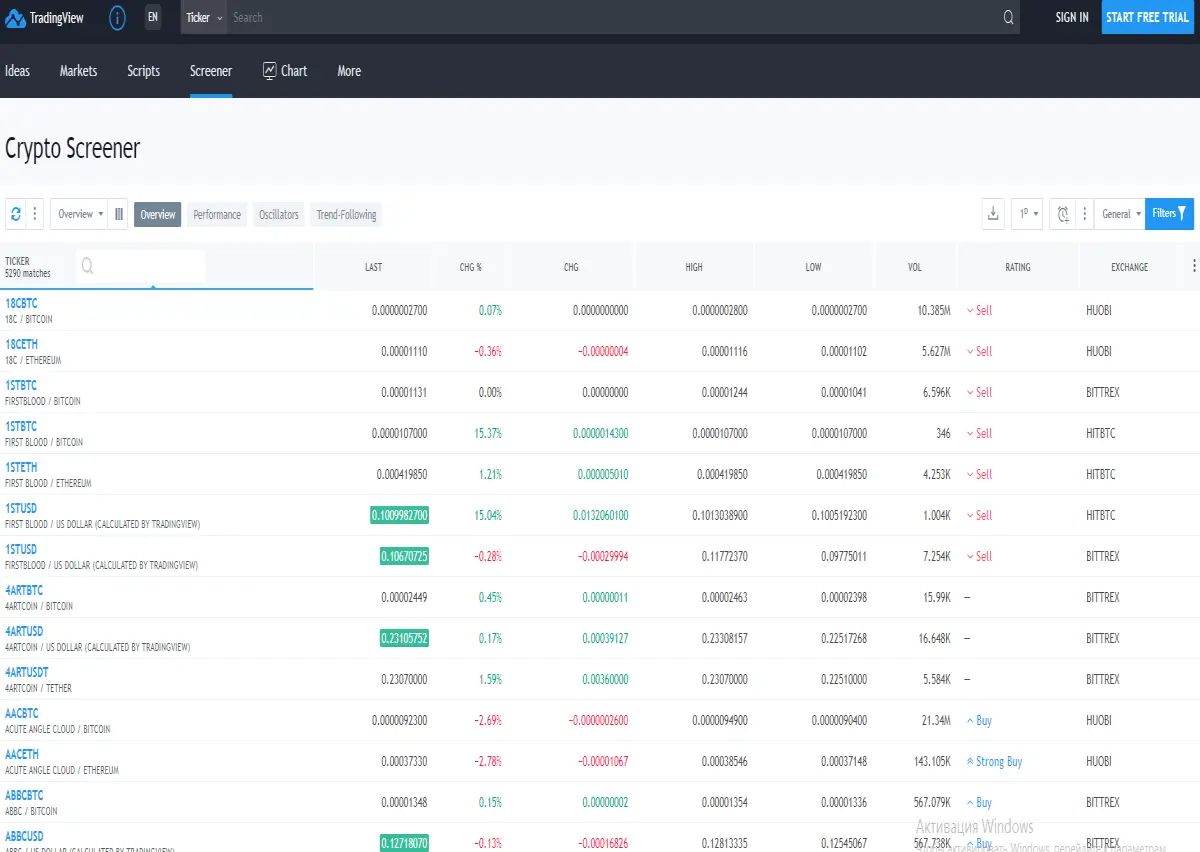Open the 18CBTC ticker link
Image resolution: width=1200 pixels, height=852 pixels.
click(x=21, y=303)
